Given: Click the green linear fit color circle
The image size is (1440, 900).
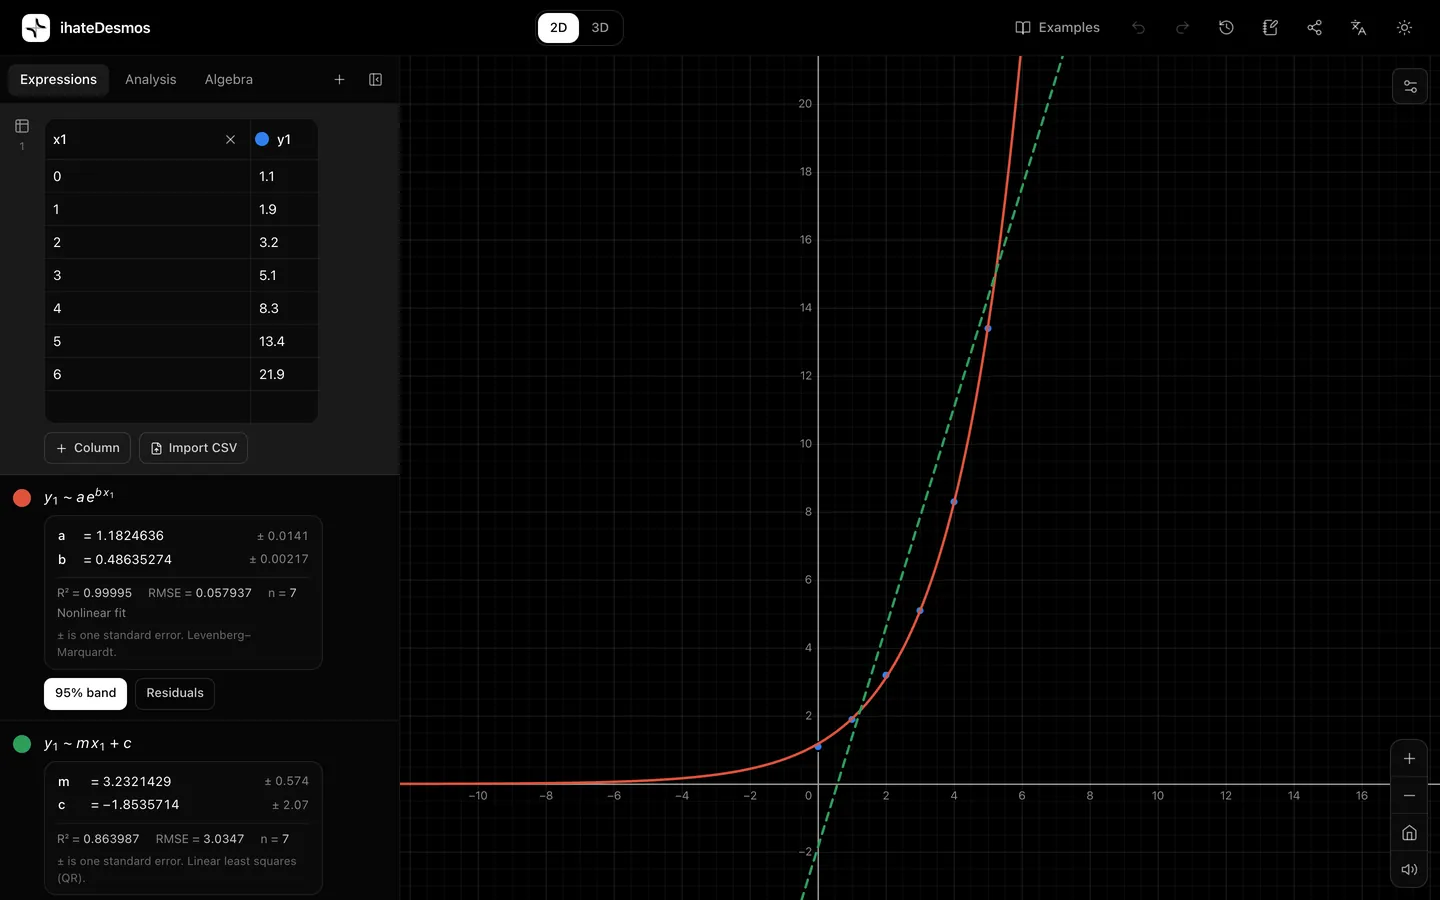Looking at the screenshot, I should pos(22,744).
